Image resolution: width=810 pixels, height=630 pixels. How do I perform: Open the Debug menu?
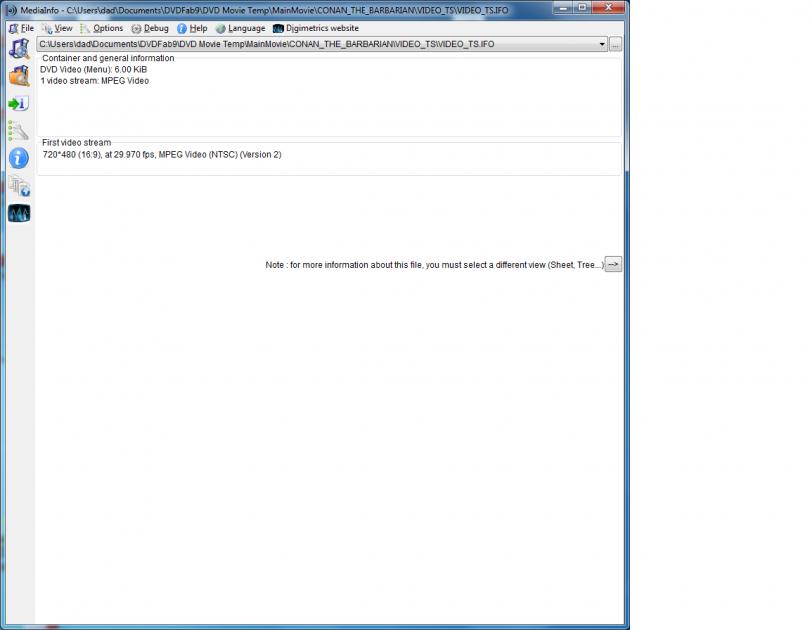(x=150, y=28)
